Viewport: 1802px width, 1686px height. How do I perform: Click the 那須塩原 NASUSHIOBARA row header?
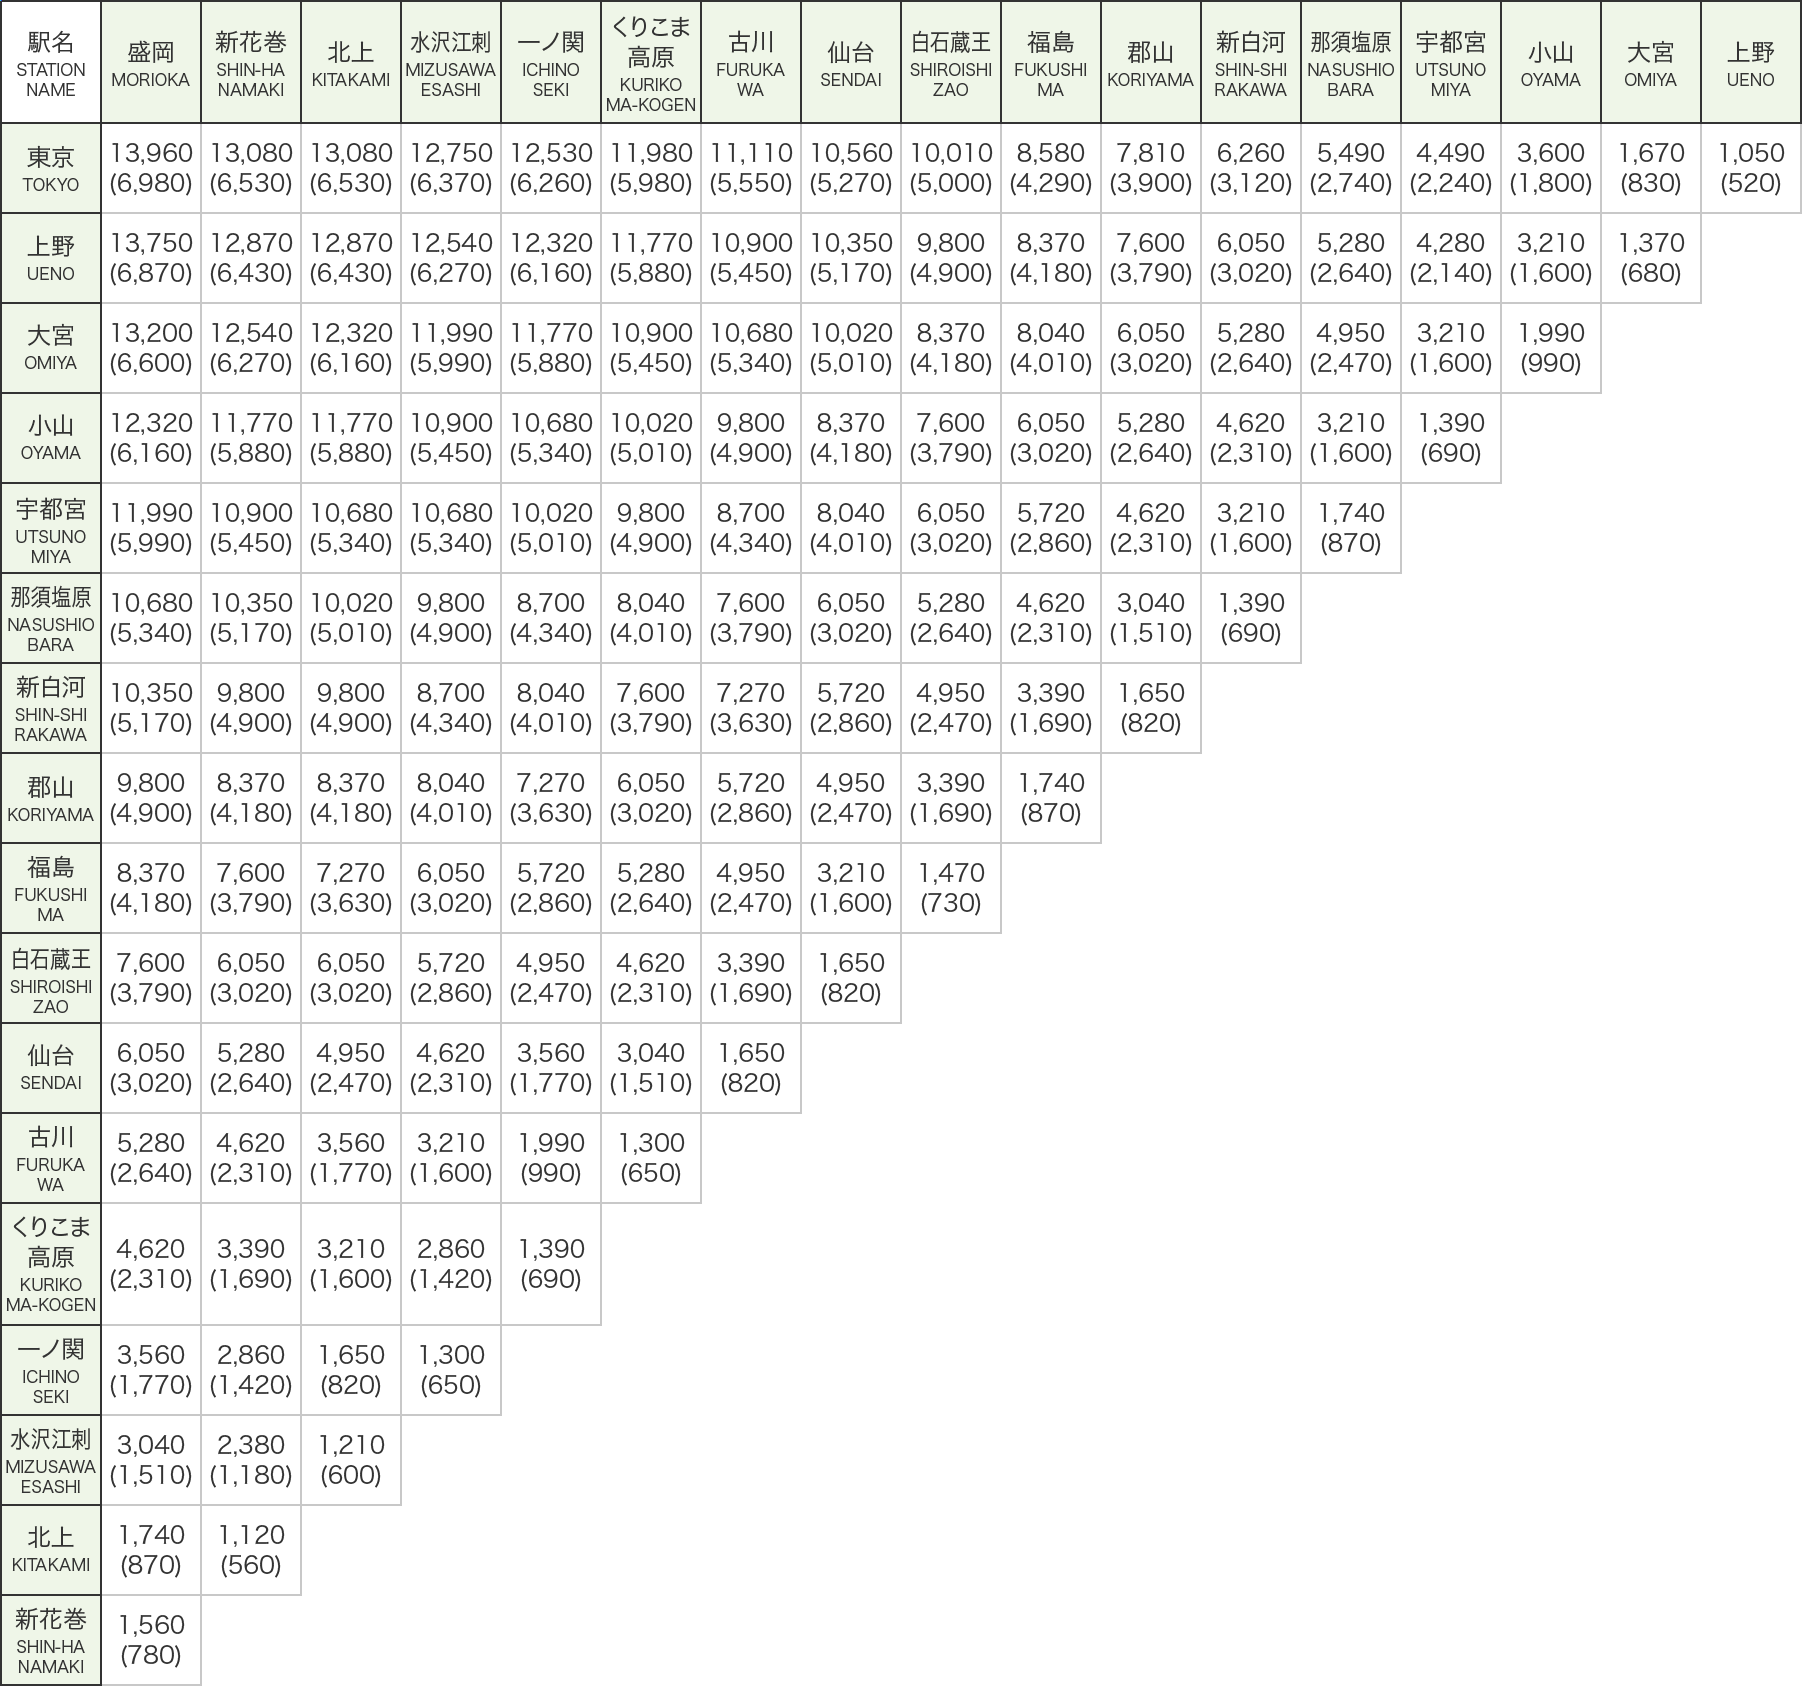pos(50,618)
